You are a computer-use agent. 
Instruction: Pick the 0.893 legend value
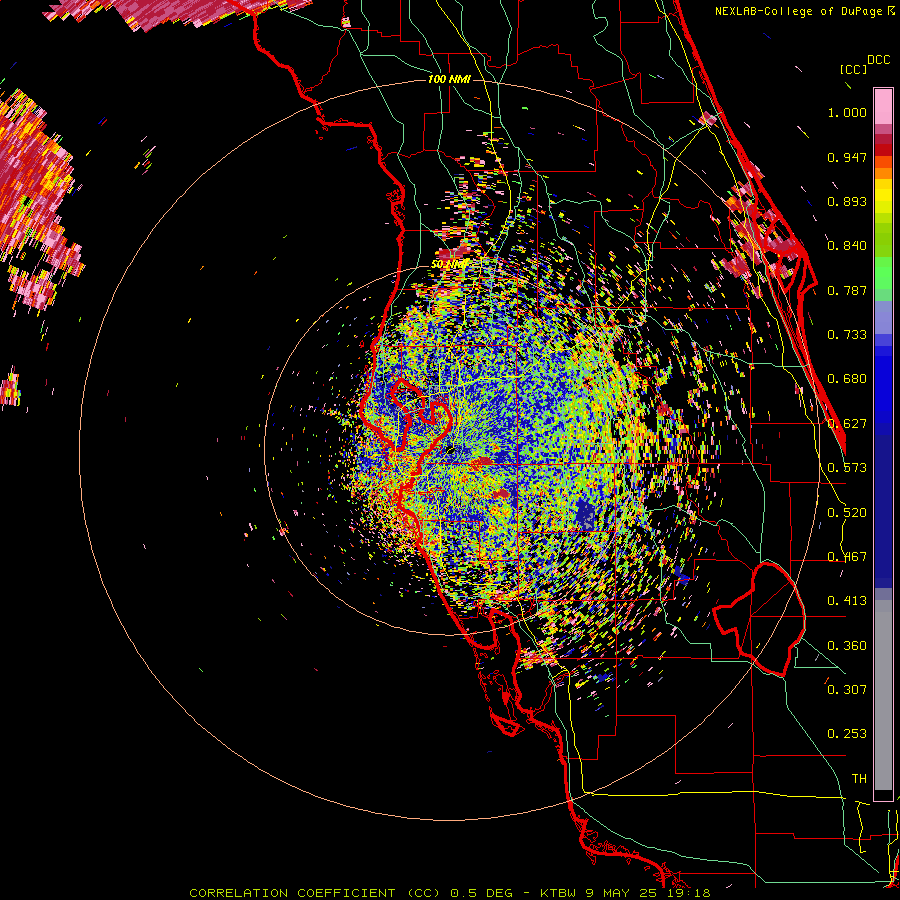847,201
